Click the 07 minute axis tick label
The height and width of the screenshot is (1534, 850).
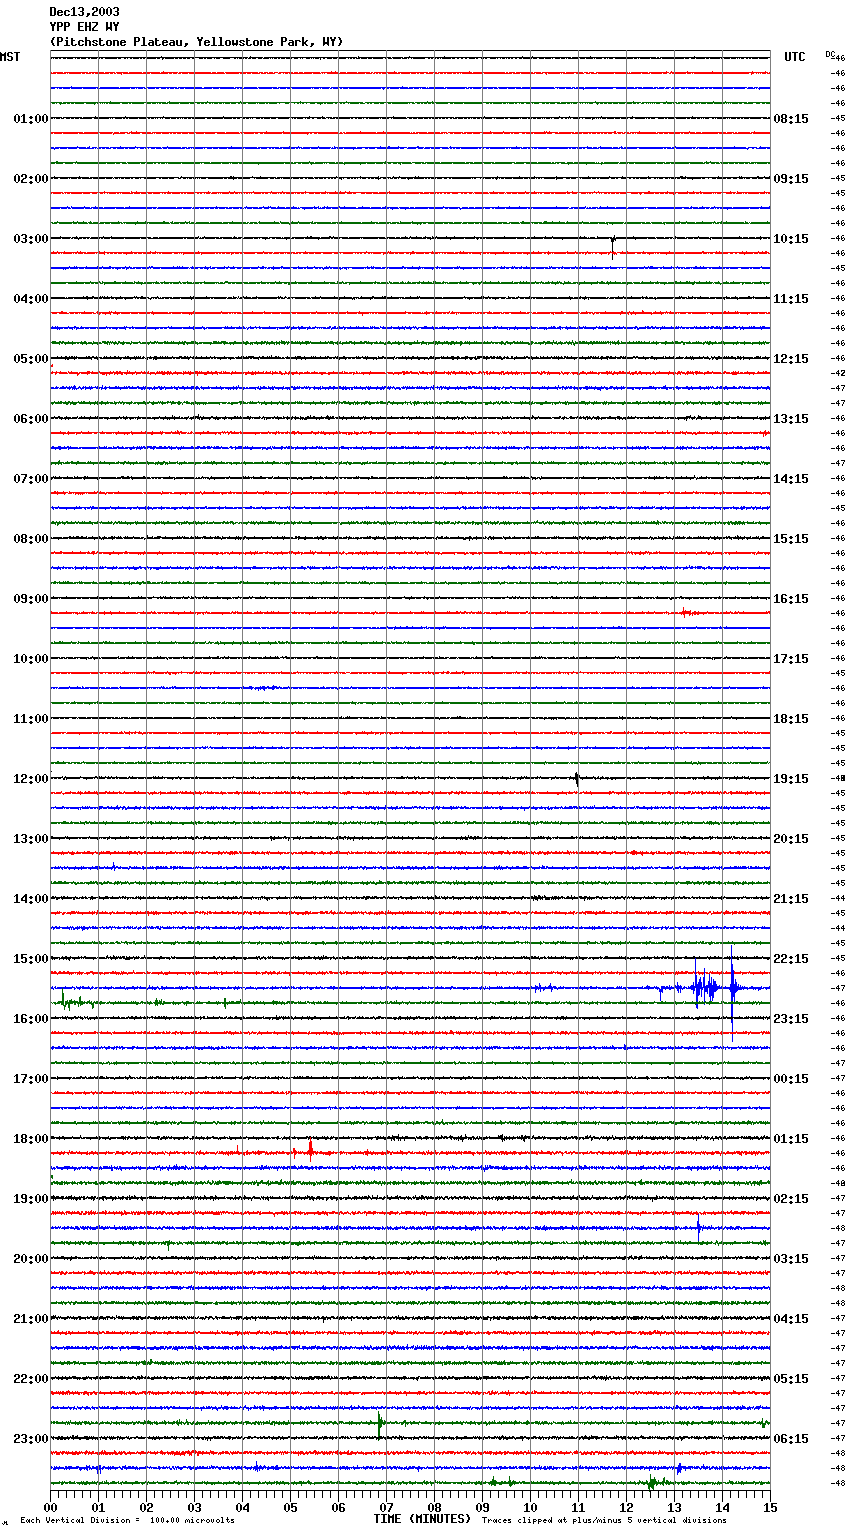coord(386,1507)
